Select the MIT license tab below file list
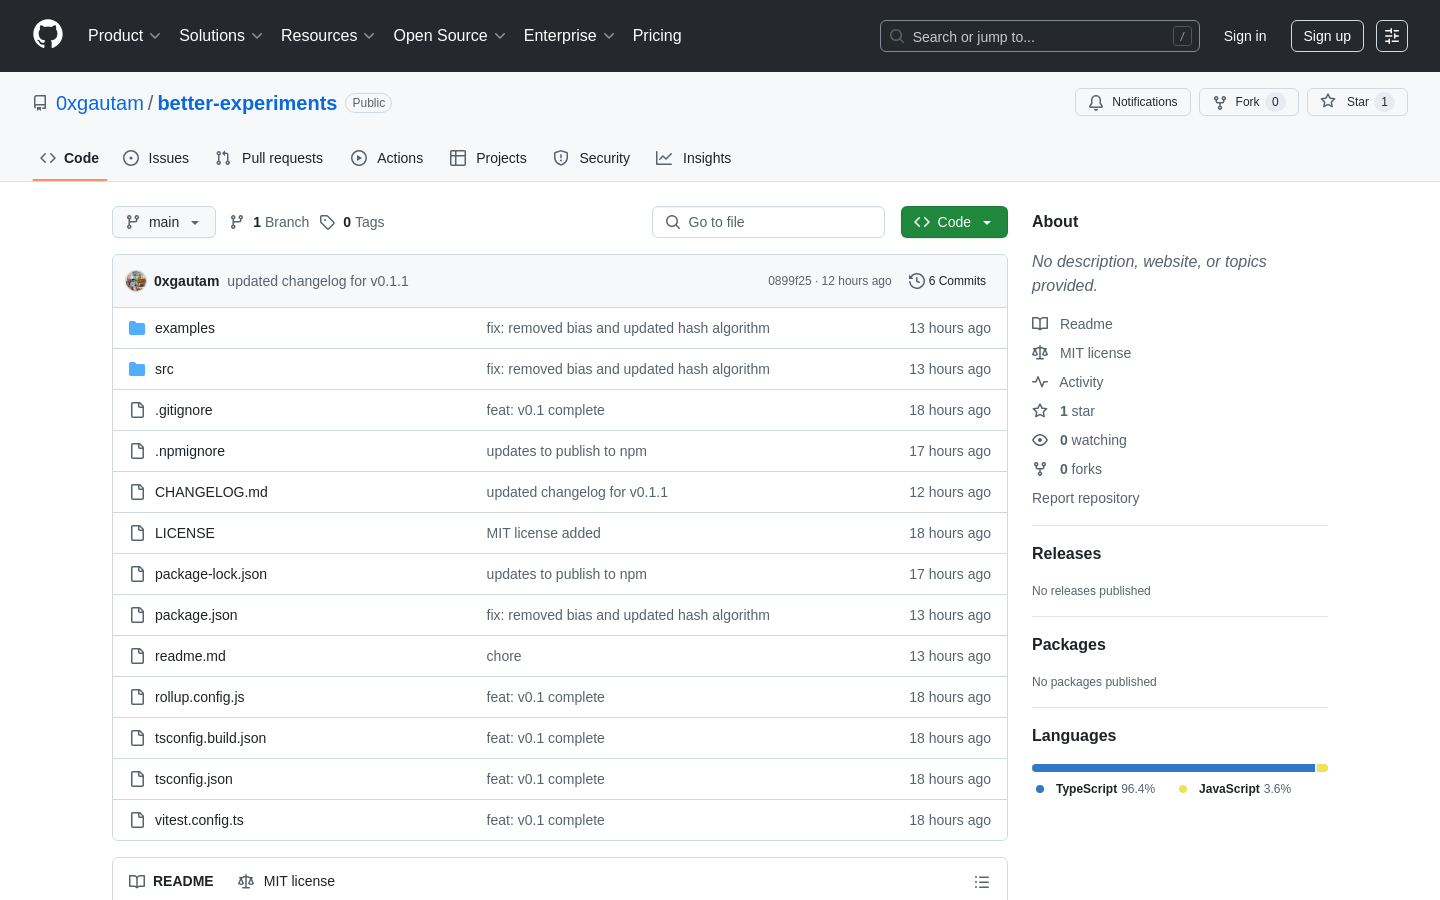The height and width of the screenshot is (900, 1440). [x=286, y=881]
